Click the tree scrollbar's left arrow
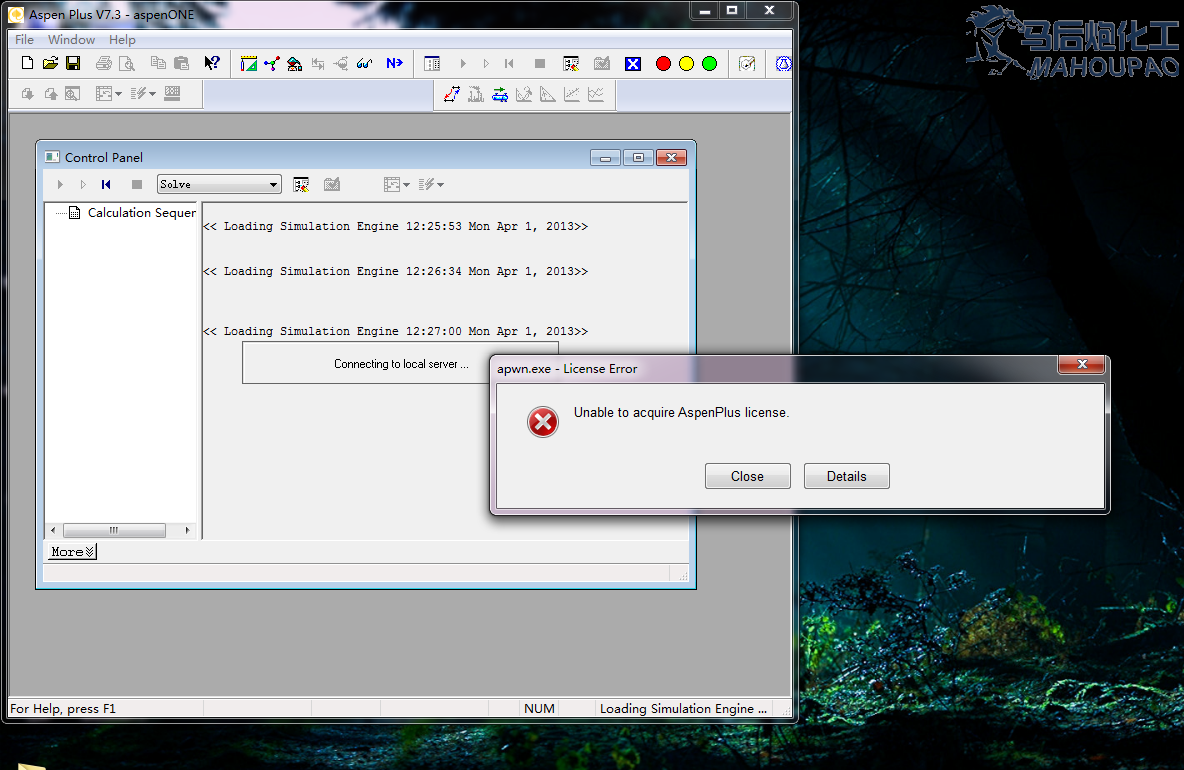This screenshot has width=1184, height=770. [53, 530]
